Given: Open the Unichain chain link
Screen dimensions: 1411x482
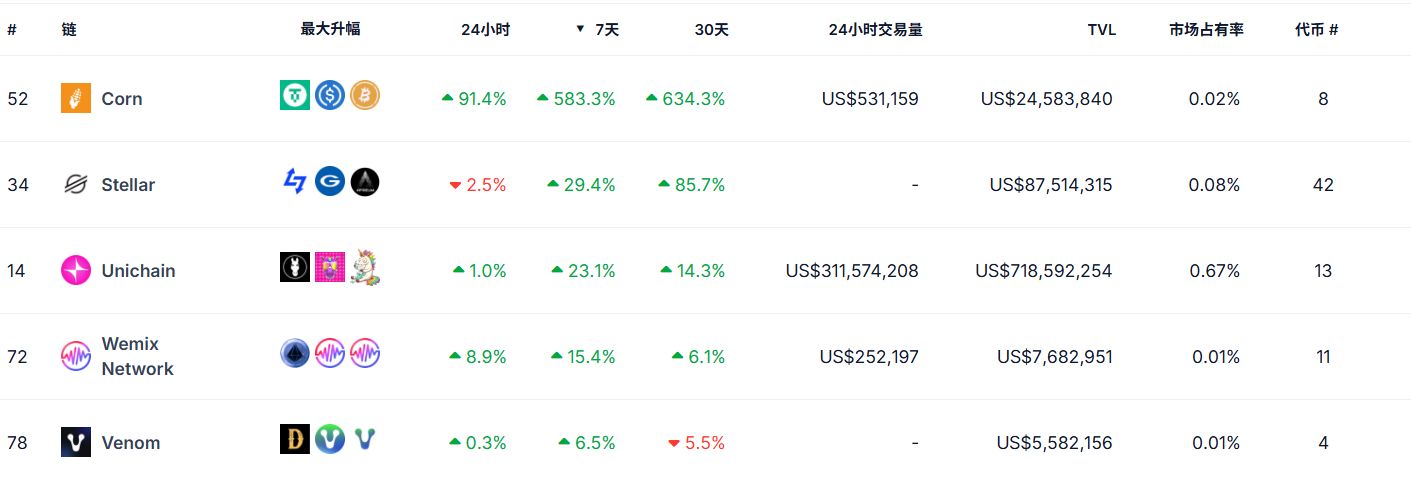Looking at the screenshot, I should point(138,271).
